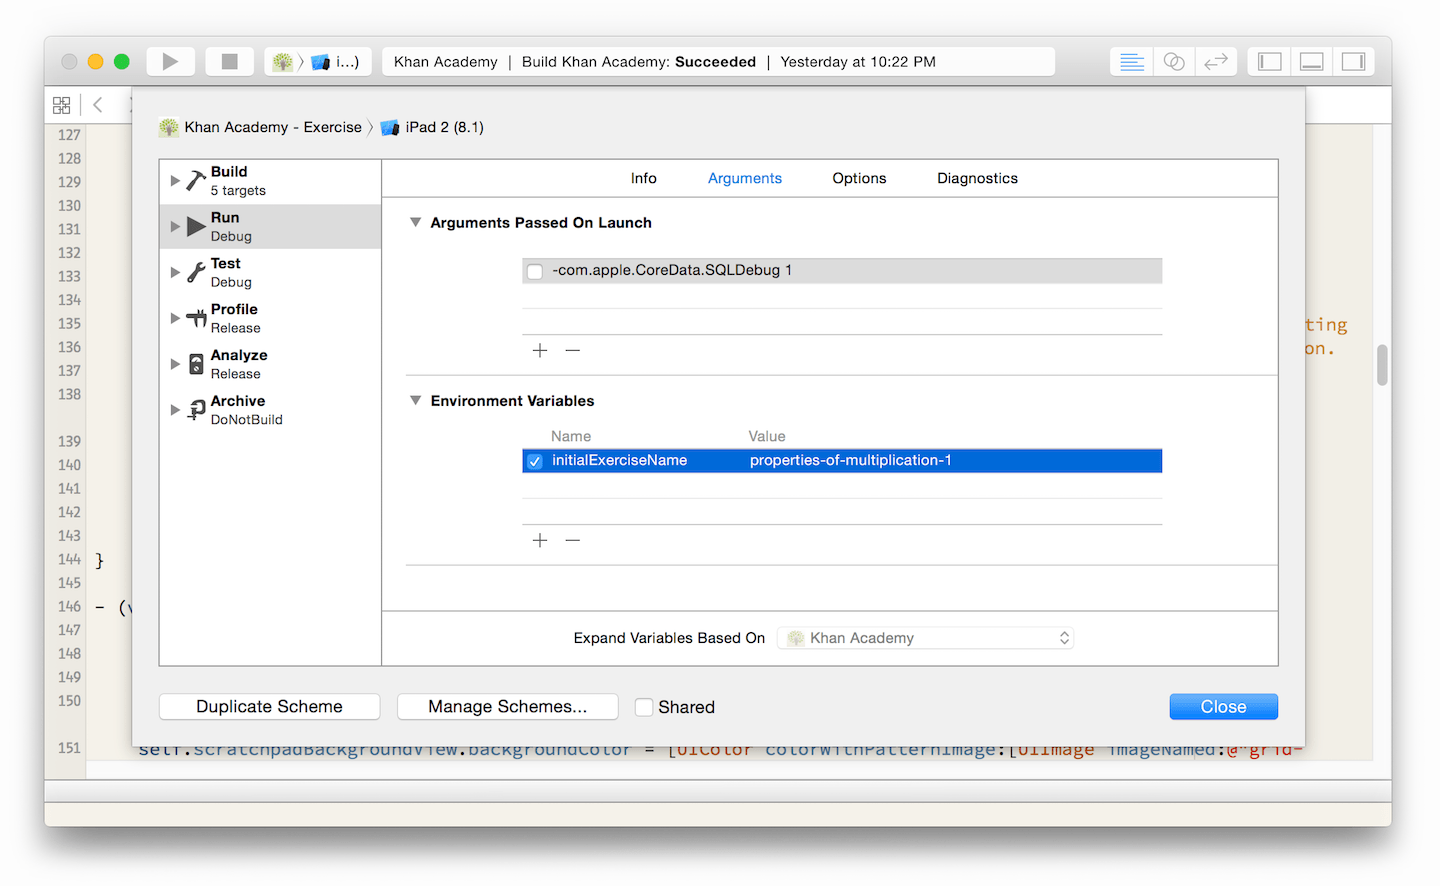
Task: Expand the Test action disclosure triangle
Action: (175, 273)
